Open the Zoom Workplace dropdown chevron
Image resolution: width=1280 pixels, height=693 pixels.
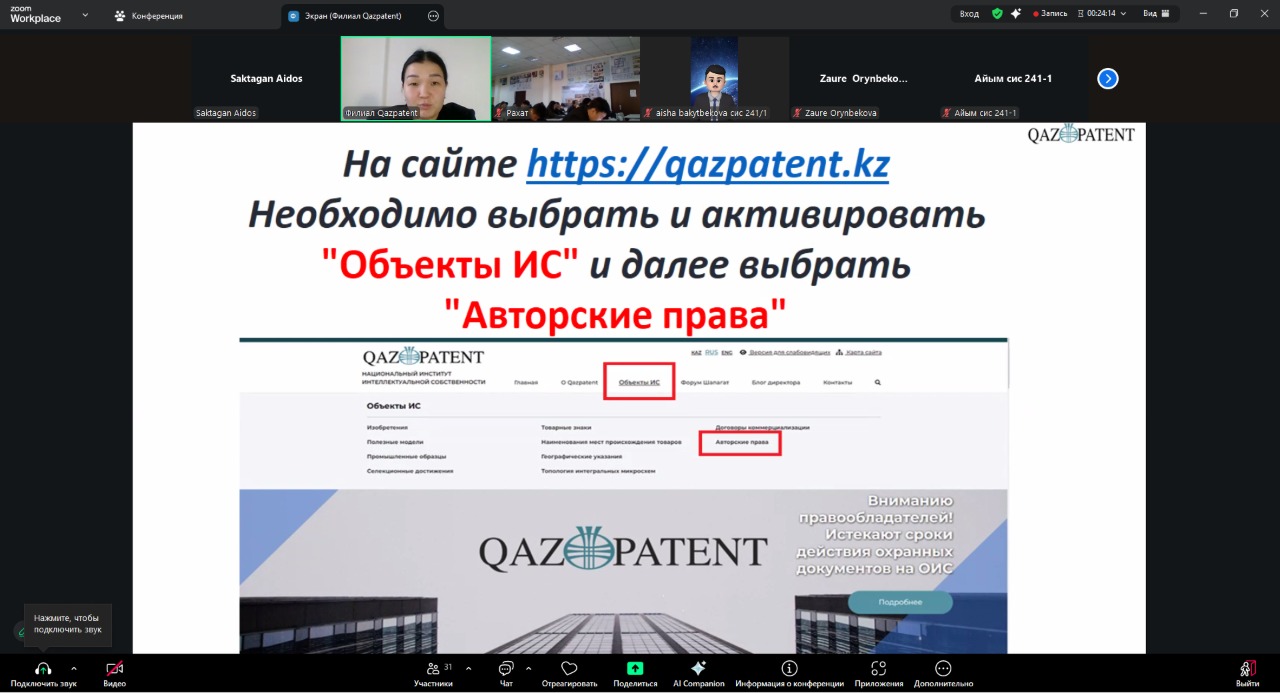tap(85, 15)
